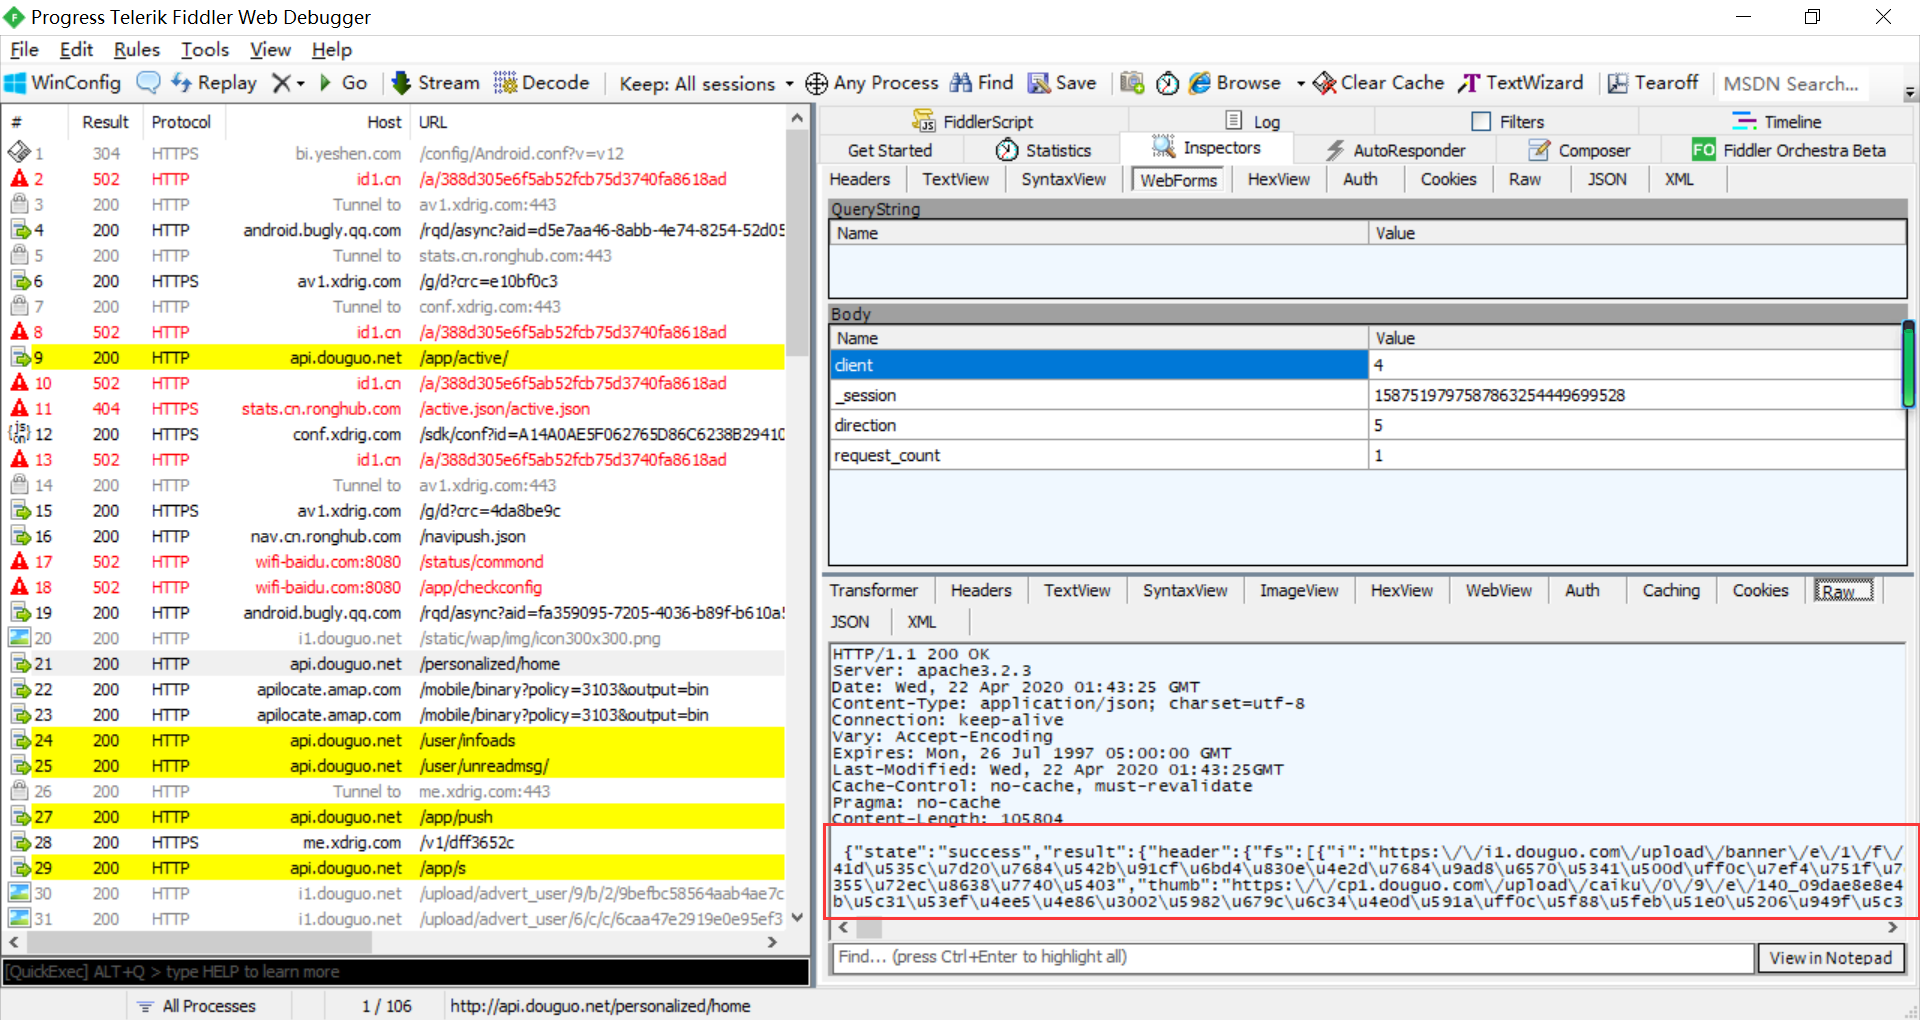Open the Keep: All sessions dropdown
1920x1020 pixels.
(x=706, y=83)
